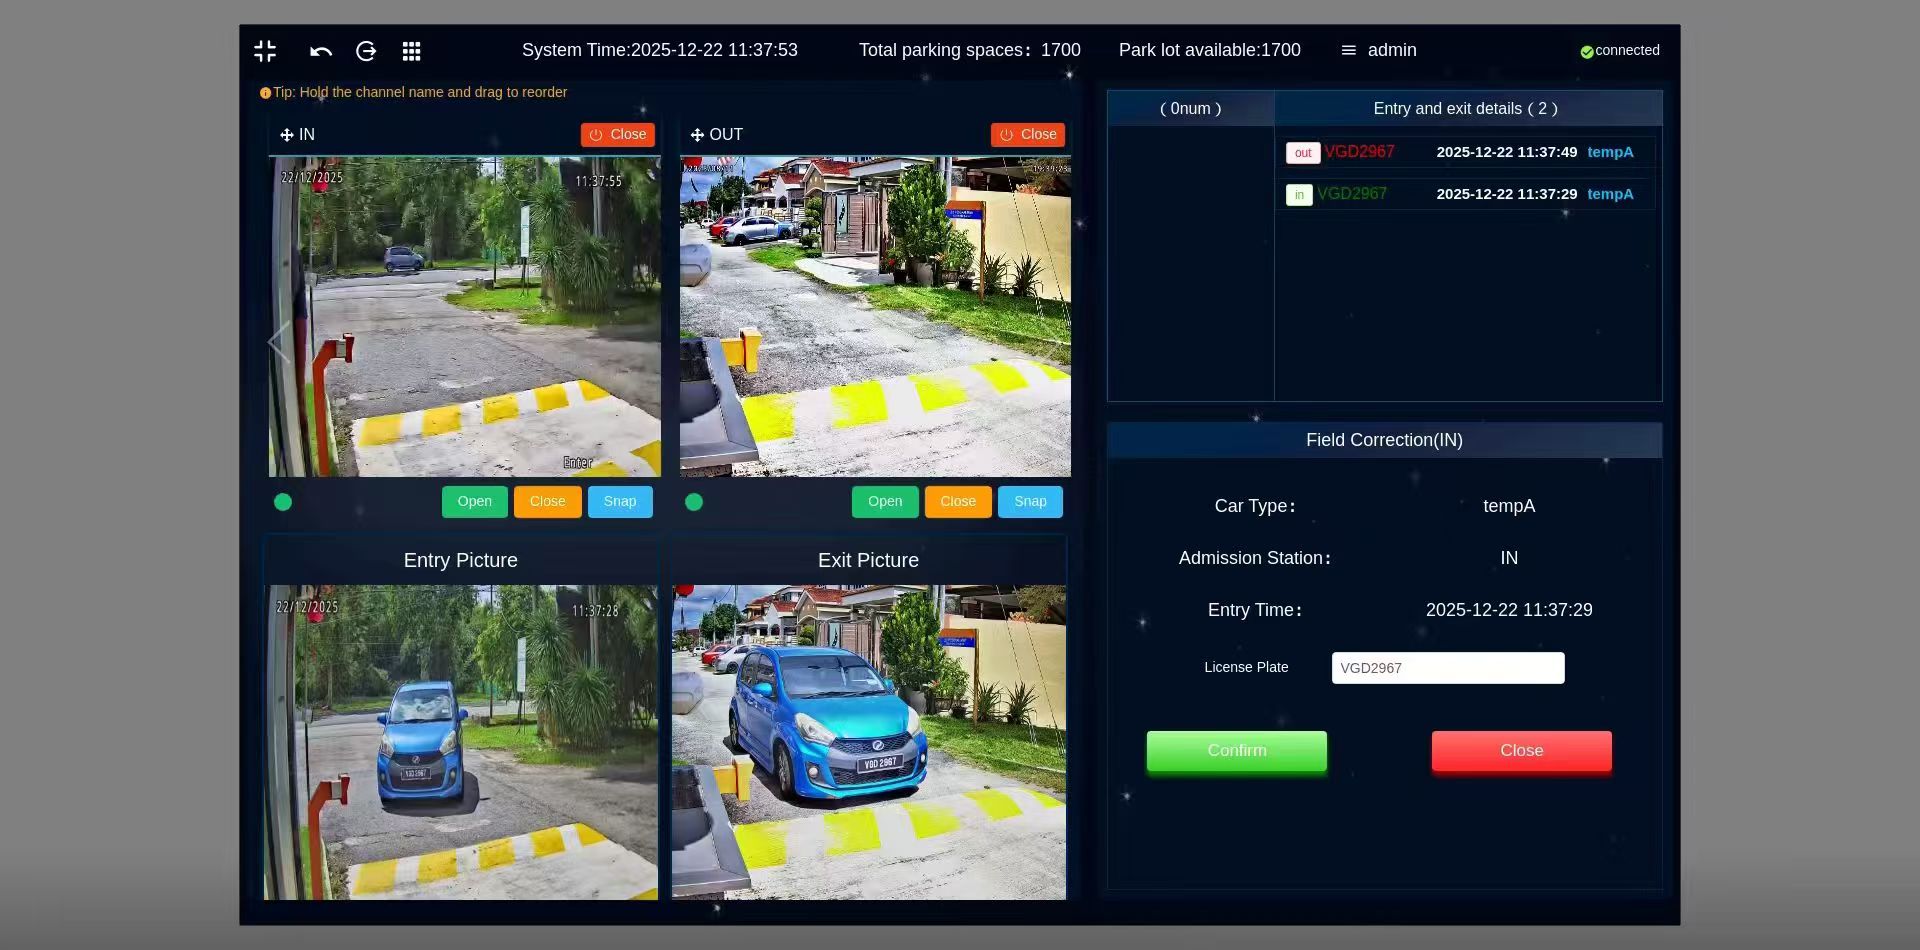This screenshot has height=950, width=1920.
Task: Close the barrier gate for IN channel
Action: pos(548,502)
